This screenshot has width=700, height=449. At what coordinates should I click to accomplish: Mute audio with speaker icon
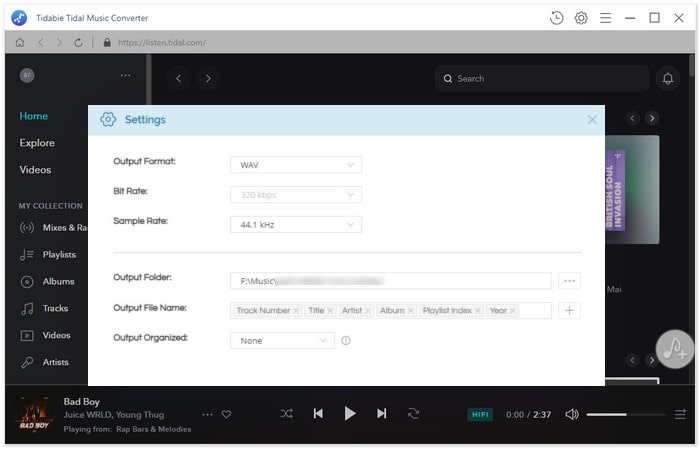tap(571, 415)
